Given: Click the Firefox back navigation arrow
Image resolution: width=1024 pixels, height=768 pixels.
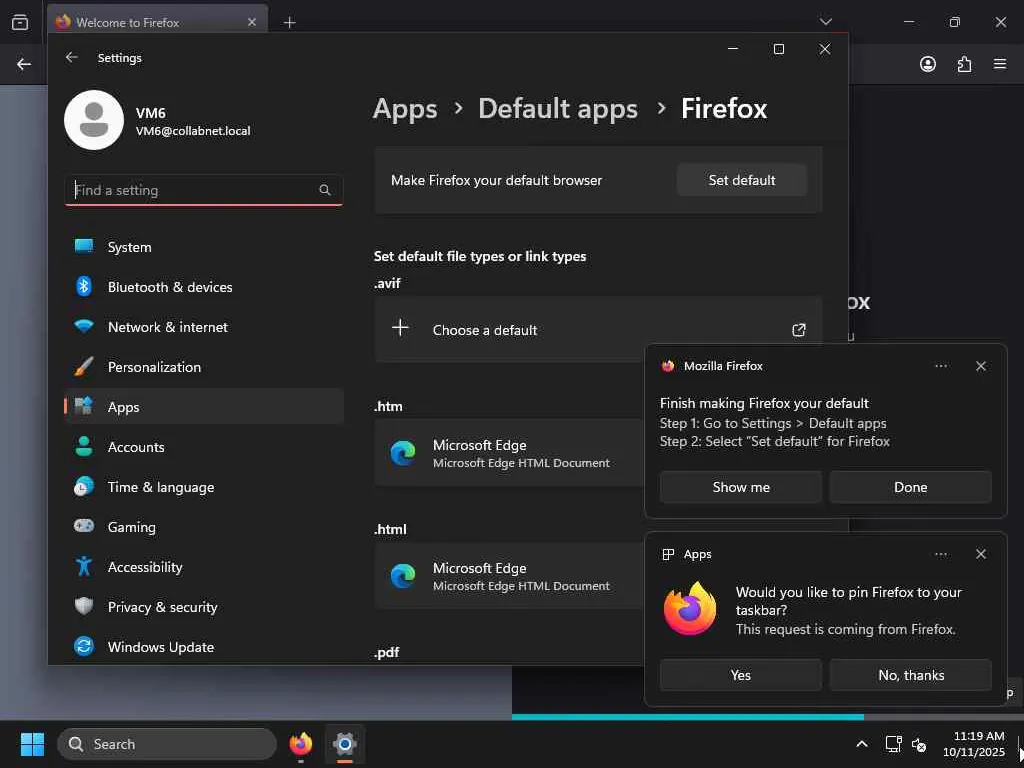Looking at the screenshot, I should coord(24,64).
